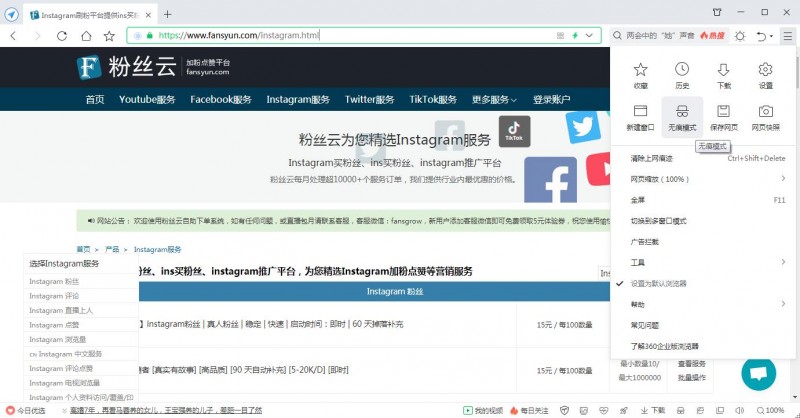Switch to the Instagram browser tab
This screenshot has height=418, width=800.
coord(90,15)
